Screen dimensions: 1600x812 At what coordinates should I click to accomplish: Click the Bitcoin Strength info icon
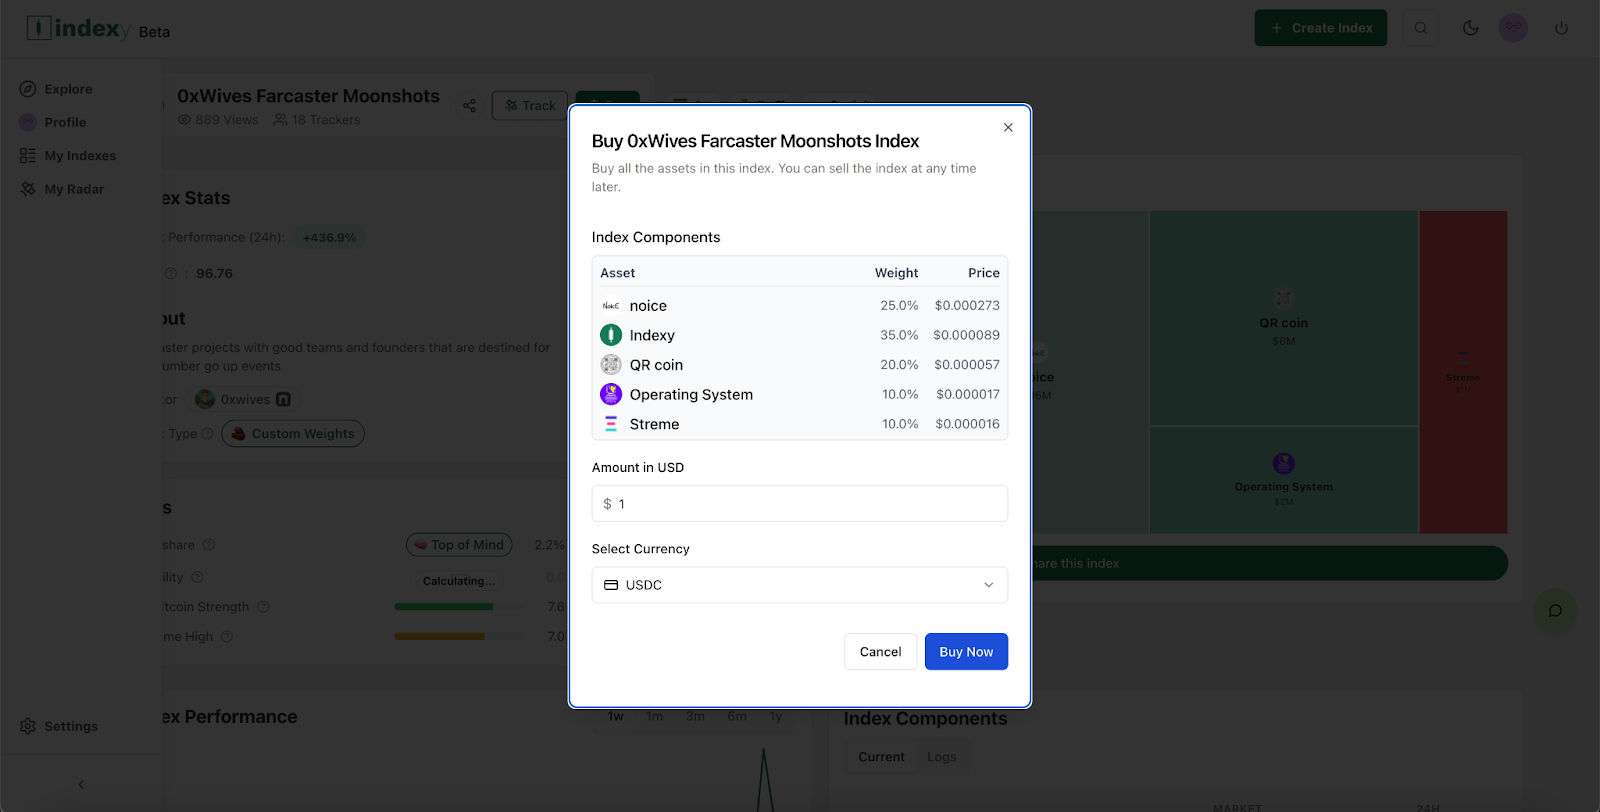coord(264,607)
